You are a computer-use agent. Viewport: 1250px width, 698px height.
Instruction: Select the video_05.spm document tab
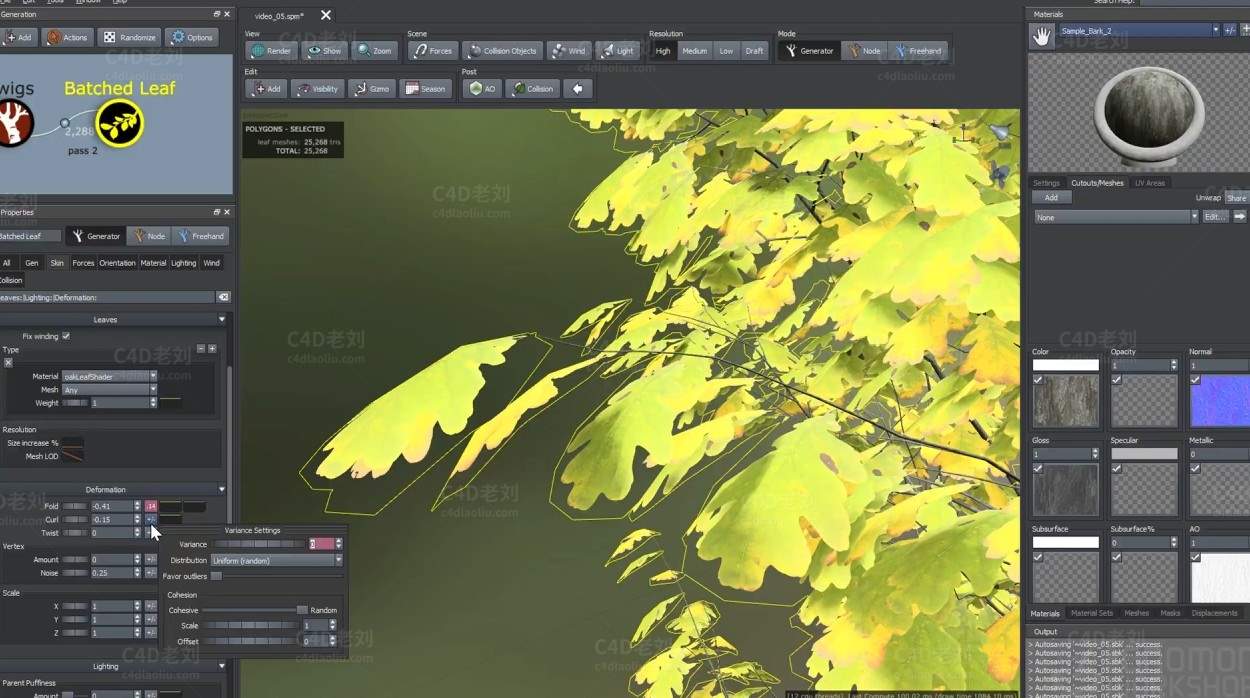coord(279,16)
